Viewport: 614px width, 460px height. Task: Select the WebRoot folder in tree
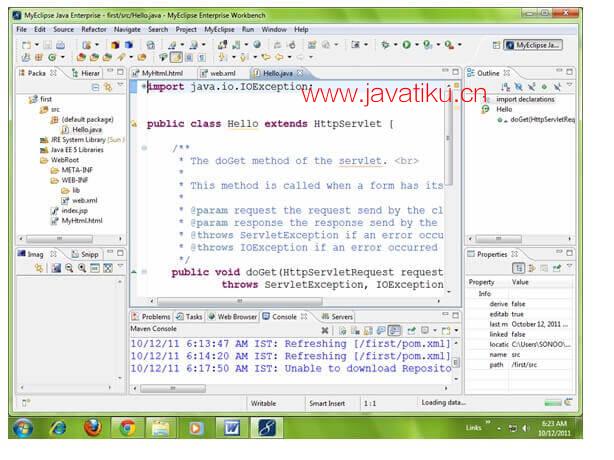[60, 160]
